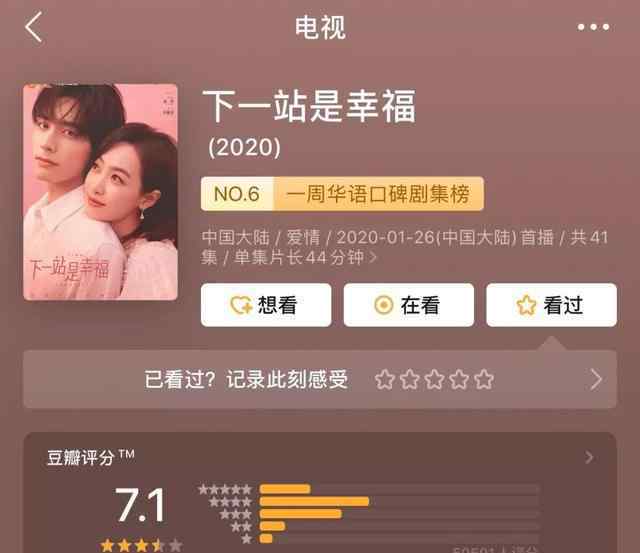Screen dimensions: 640x553
Task: Open the 下一站是幸福 poster image
Action: click(100, 192)
